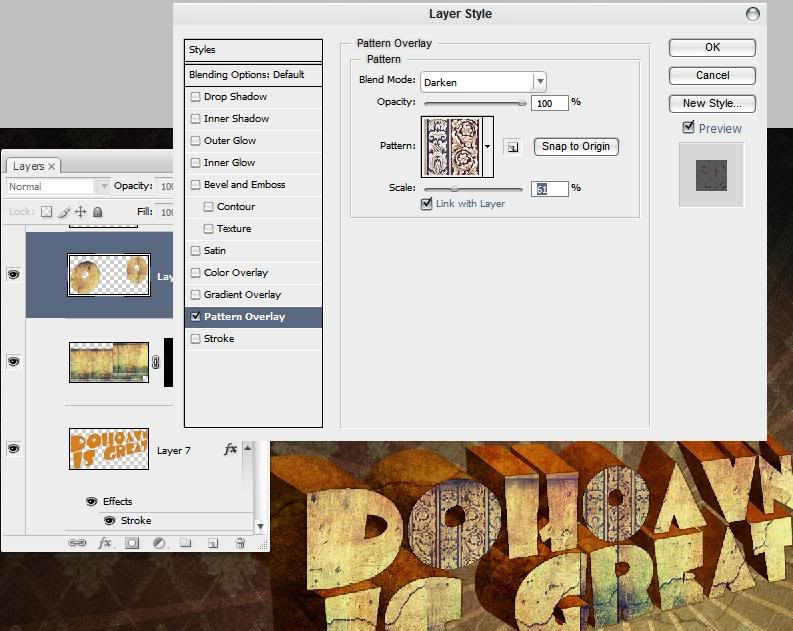Toggle the Stroke effect visibility eye
Image resolution: width=793 pixels, height=631 pixels.
click(109, 520)
